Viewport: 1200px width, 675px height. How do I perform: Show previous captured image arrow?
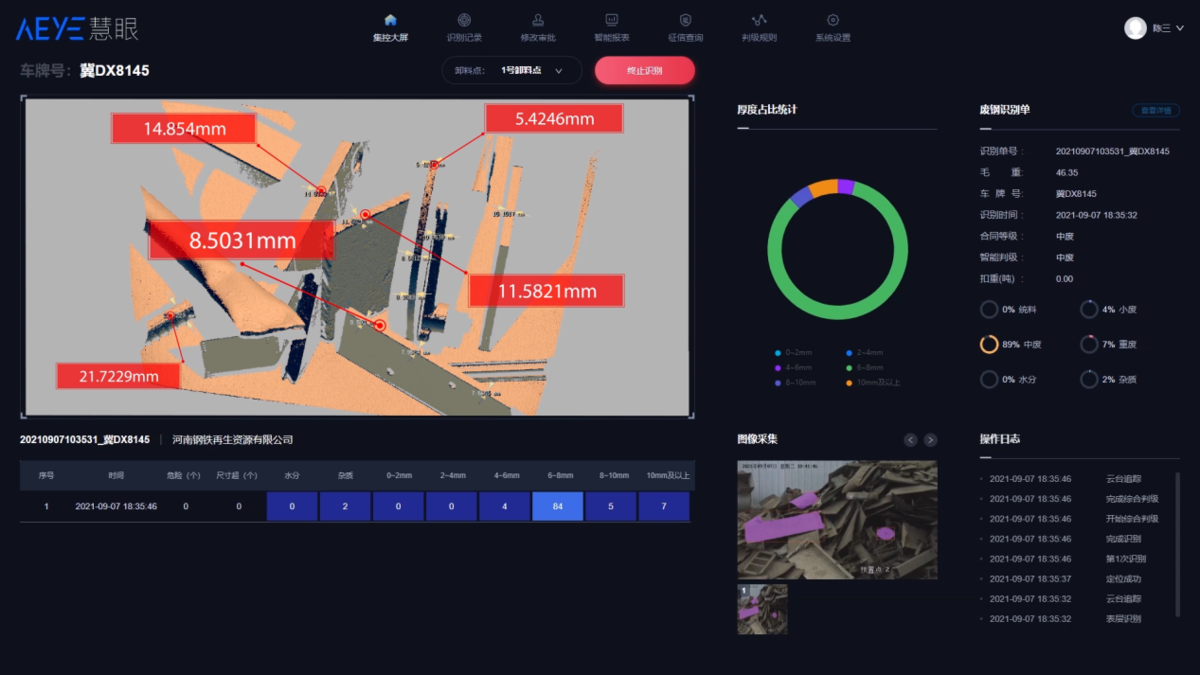click(x=911, y=440)
